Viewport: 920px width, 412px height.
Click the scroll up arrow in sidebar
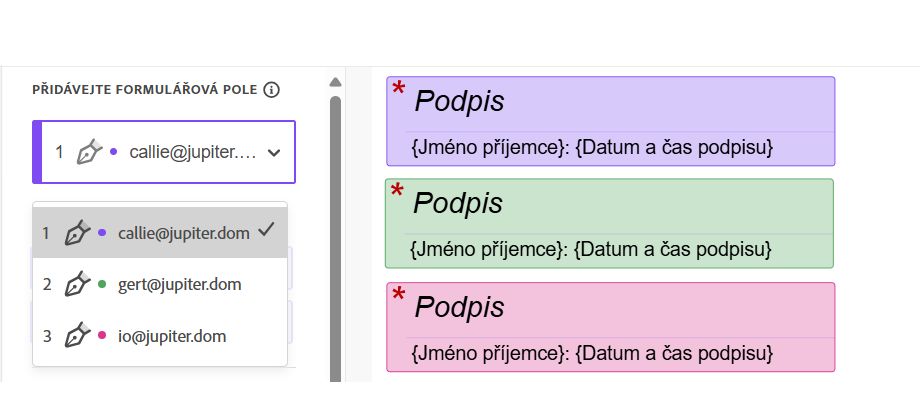(335, 82)
